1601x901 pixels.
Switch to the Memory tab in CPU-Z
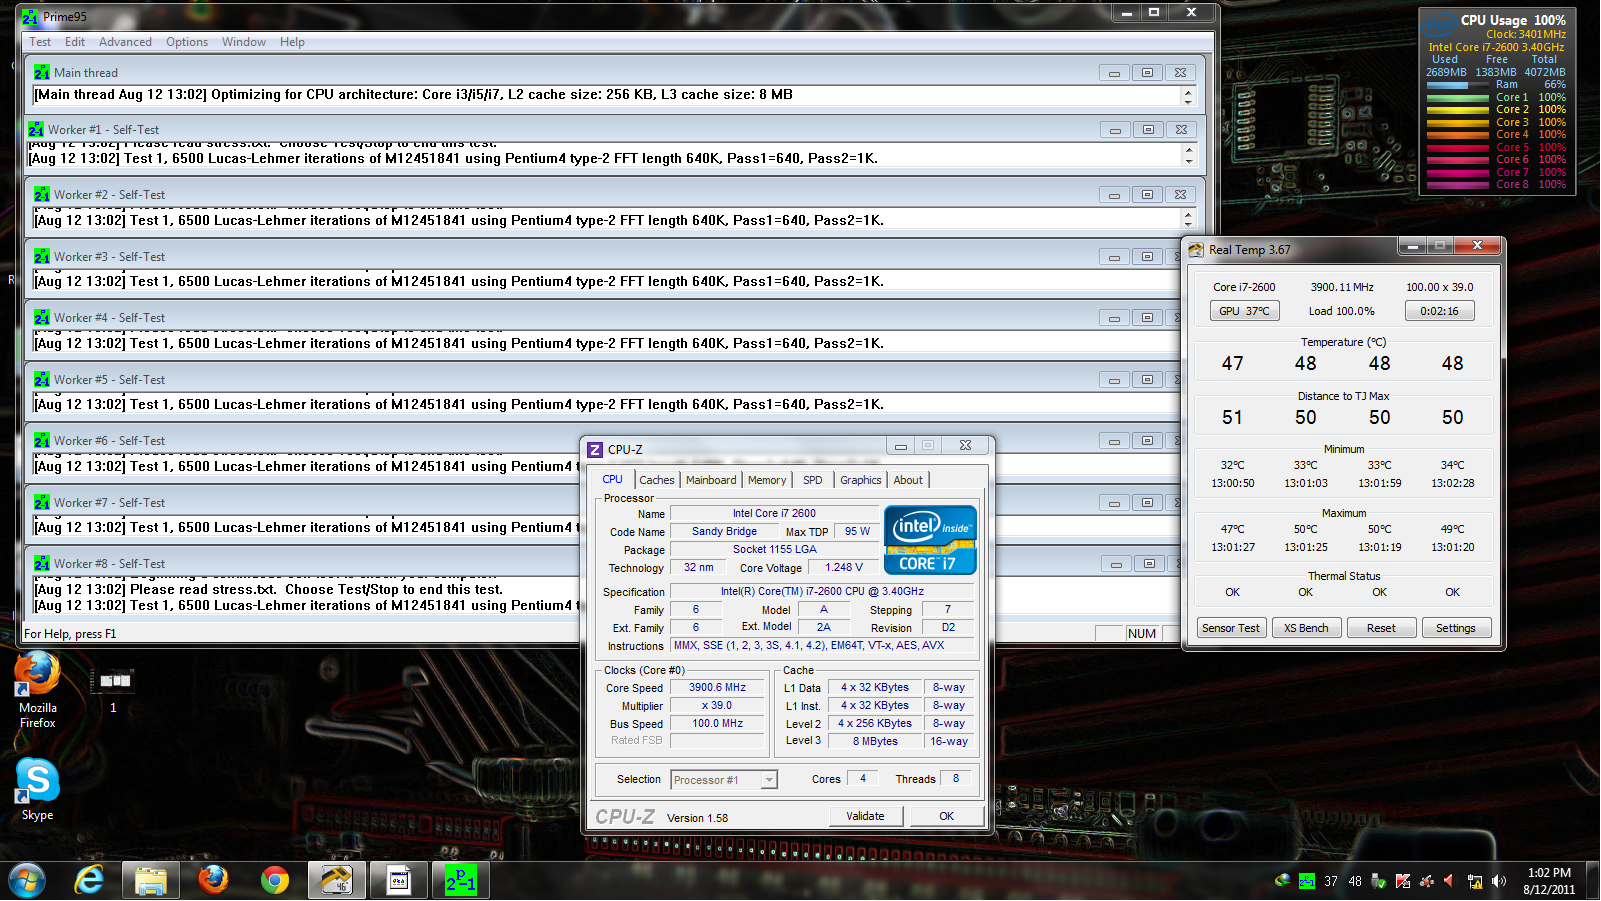(x=767, y=480)
